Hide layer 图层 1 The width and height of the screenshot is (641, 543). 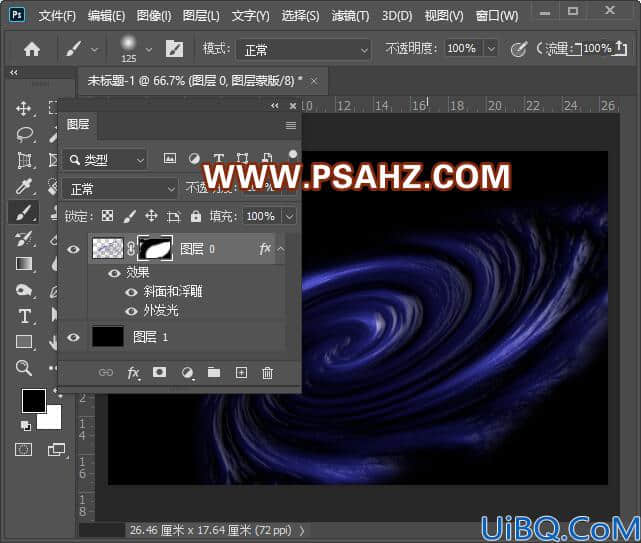click(73, 337)
